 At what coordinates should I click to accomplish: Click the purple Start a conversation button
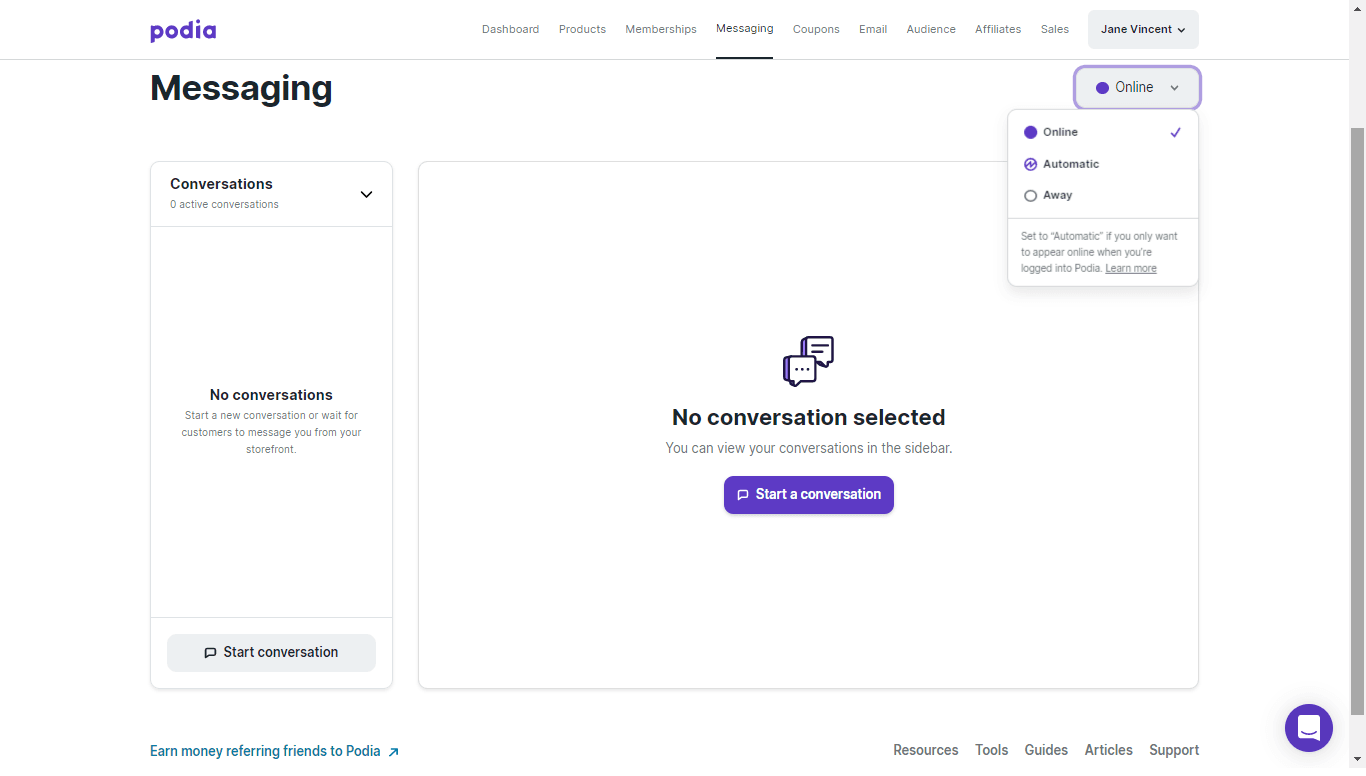point(809,495)
